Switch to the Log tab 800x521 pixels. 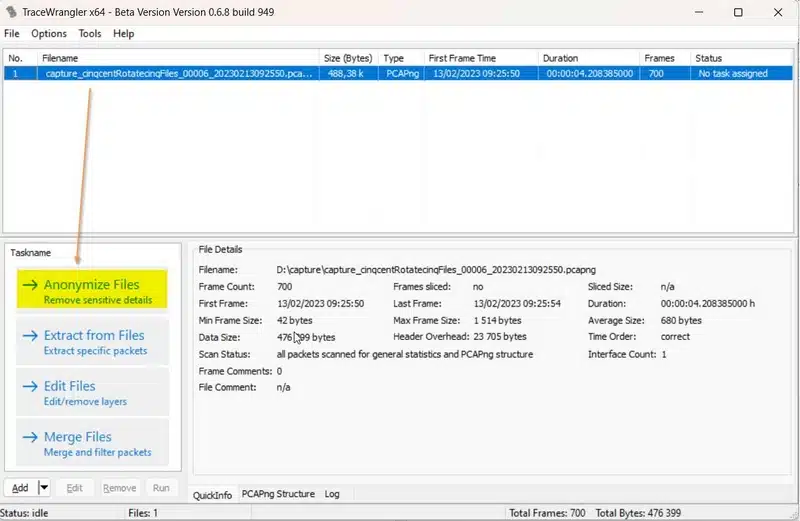[332, 494]
